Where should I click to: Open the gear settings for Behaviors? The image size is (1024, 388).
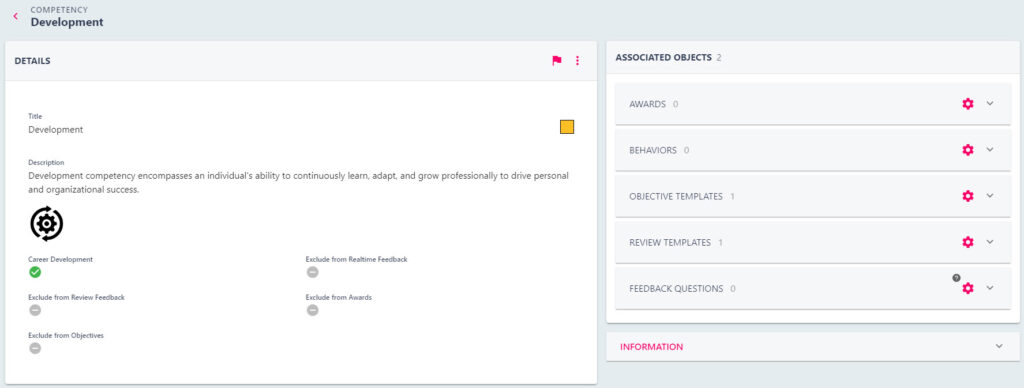968,150
